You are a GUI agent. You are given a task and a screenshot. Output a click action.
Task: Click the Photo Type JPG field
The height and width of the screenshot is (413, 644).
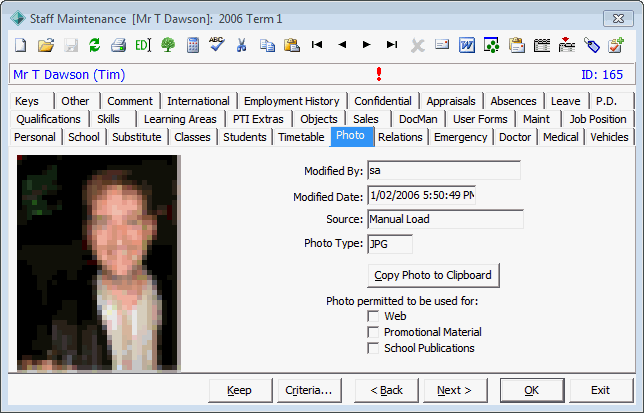[390, 244]
